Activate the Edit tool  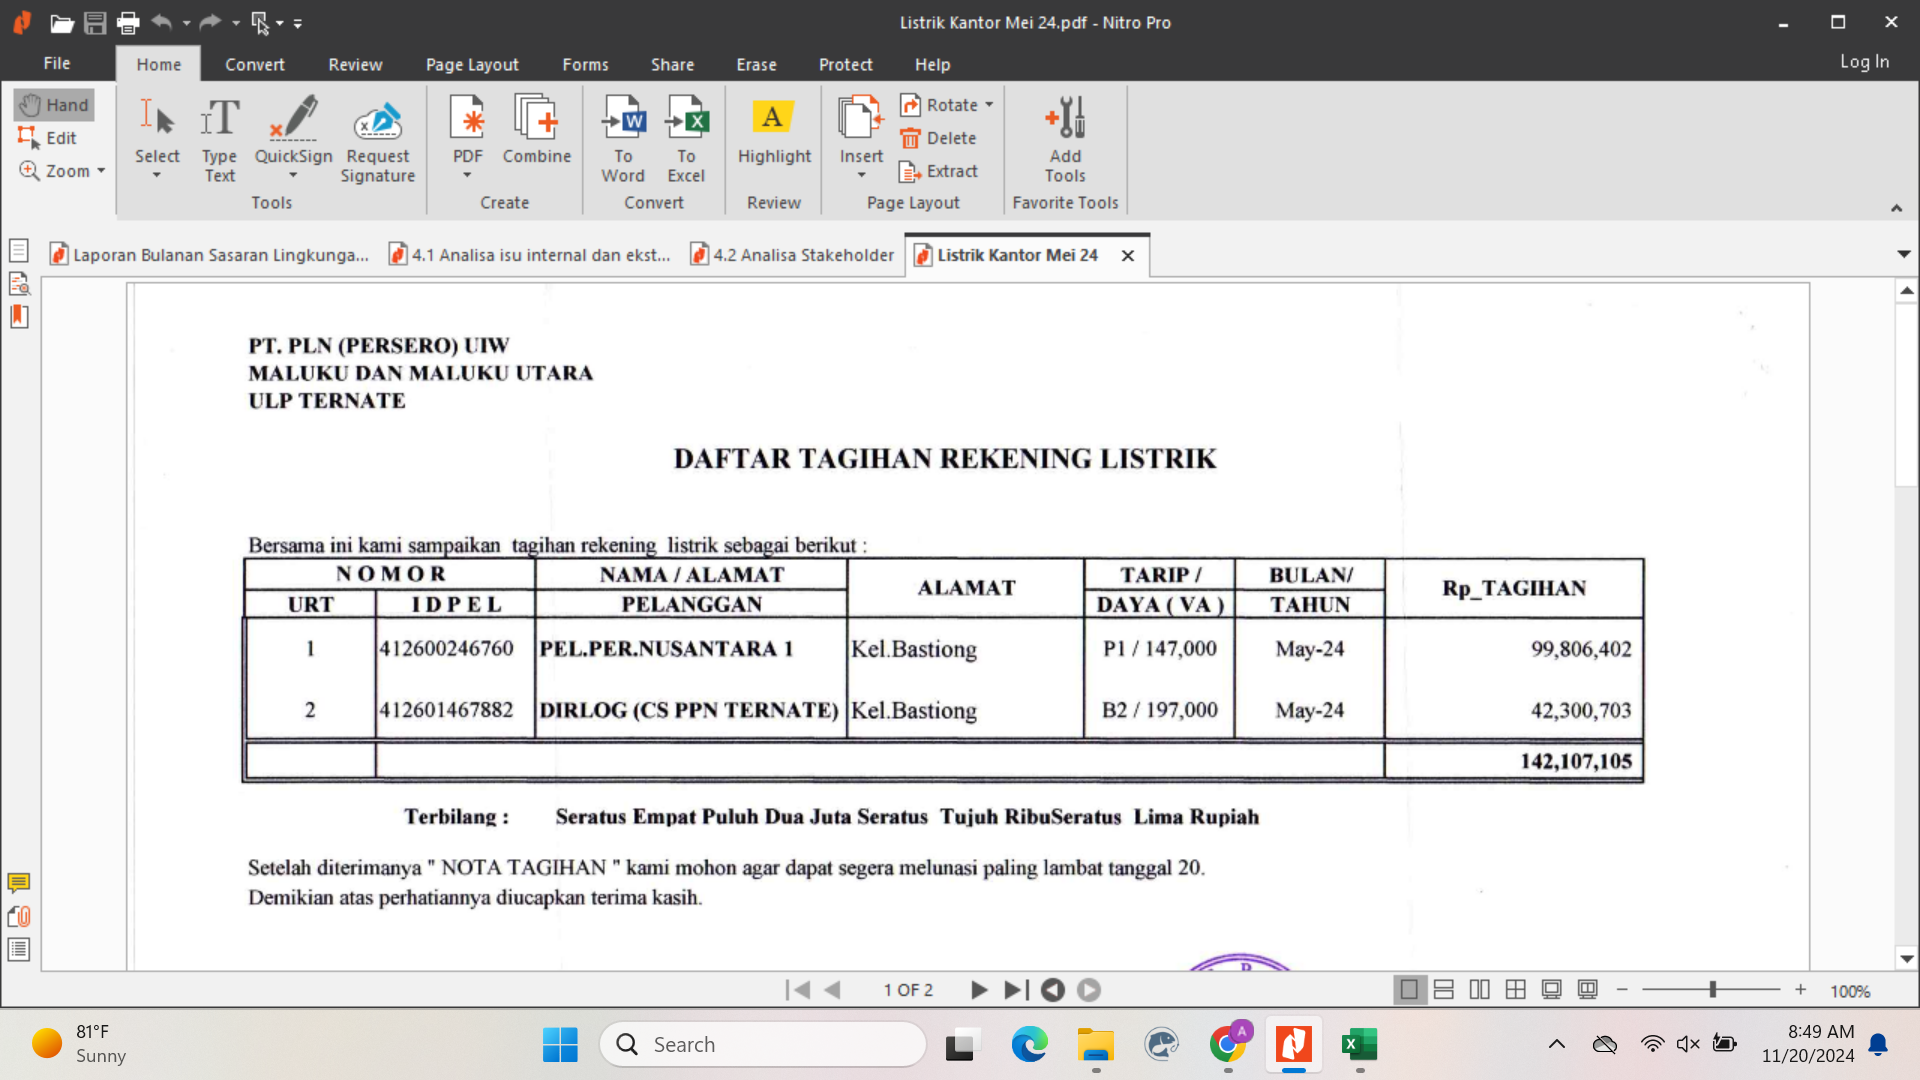pos(48,138)
